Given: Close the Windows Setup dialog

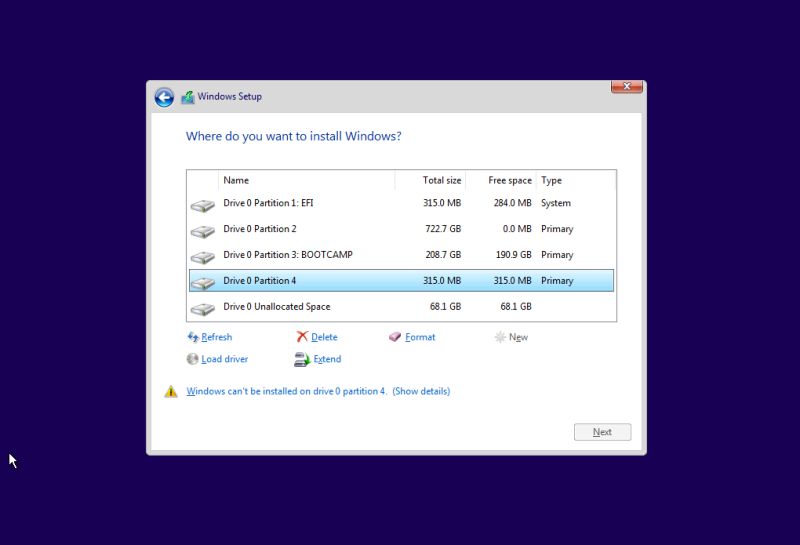Looking at the screenshot, I should (x=627, y=86).
